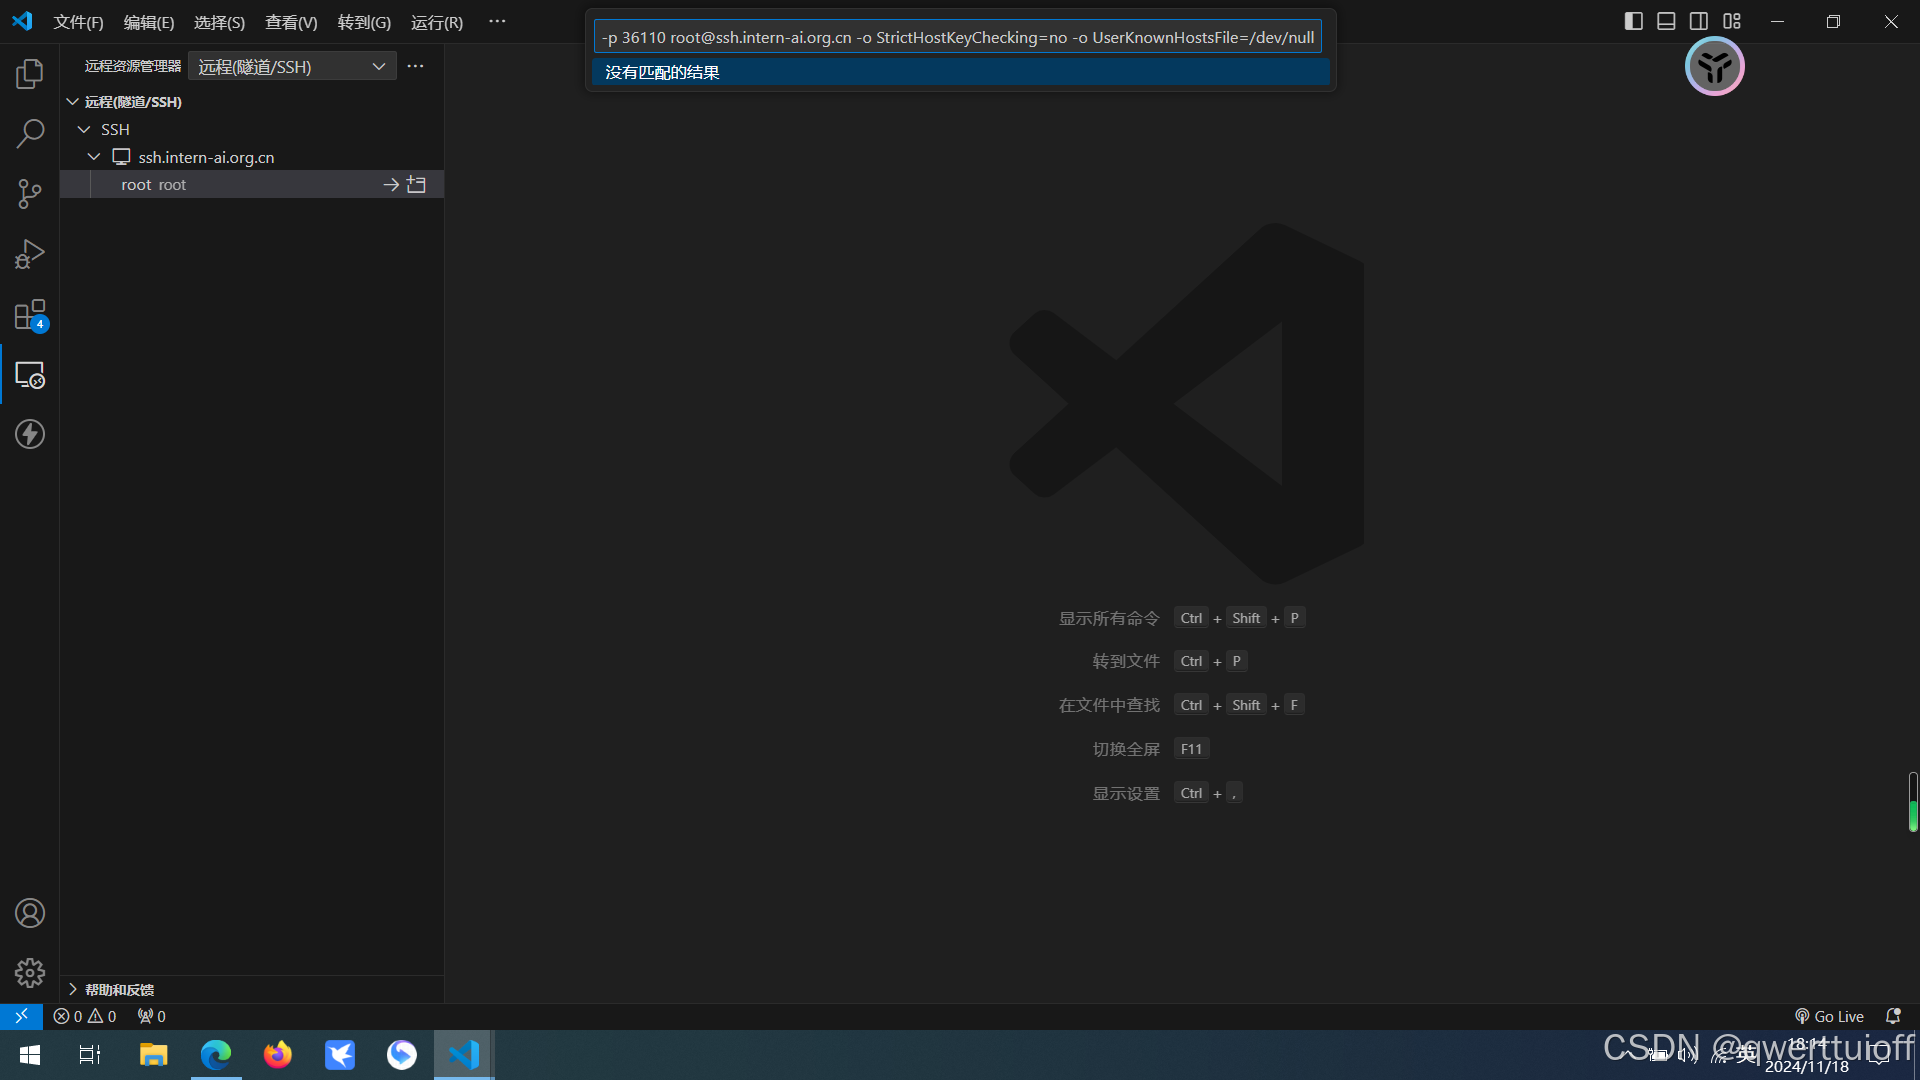Toggle primary sidebar layout button

1633,21
